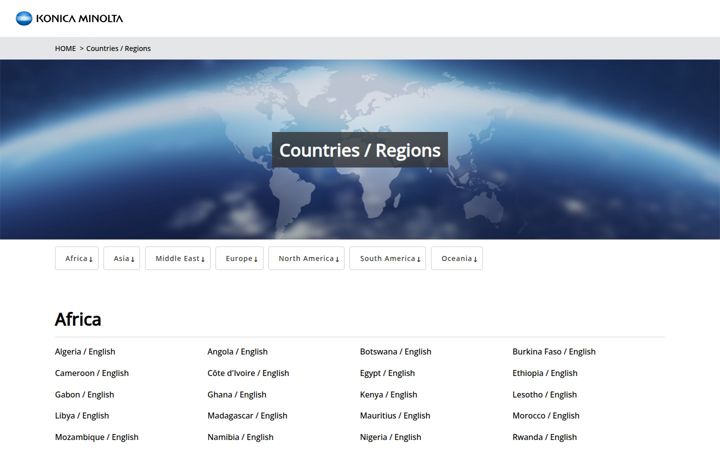Jump to the Asia region section
The width and height of the screenshot is (720, 450).
click(x=122, y=259)
